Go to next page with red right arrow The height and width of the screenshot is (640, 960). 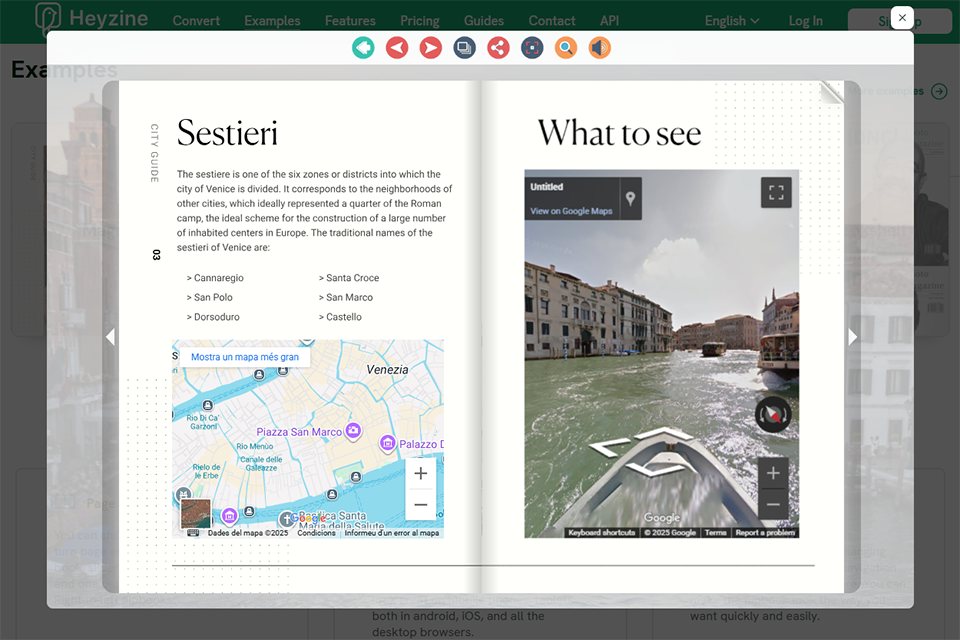(x=430, y=48)
